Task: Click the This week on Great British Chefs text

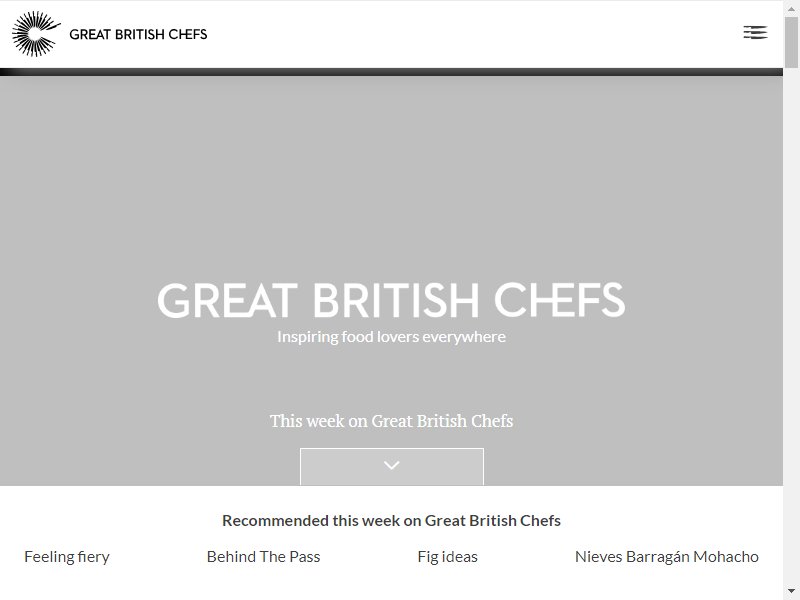Action: point(391,421)
